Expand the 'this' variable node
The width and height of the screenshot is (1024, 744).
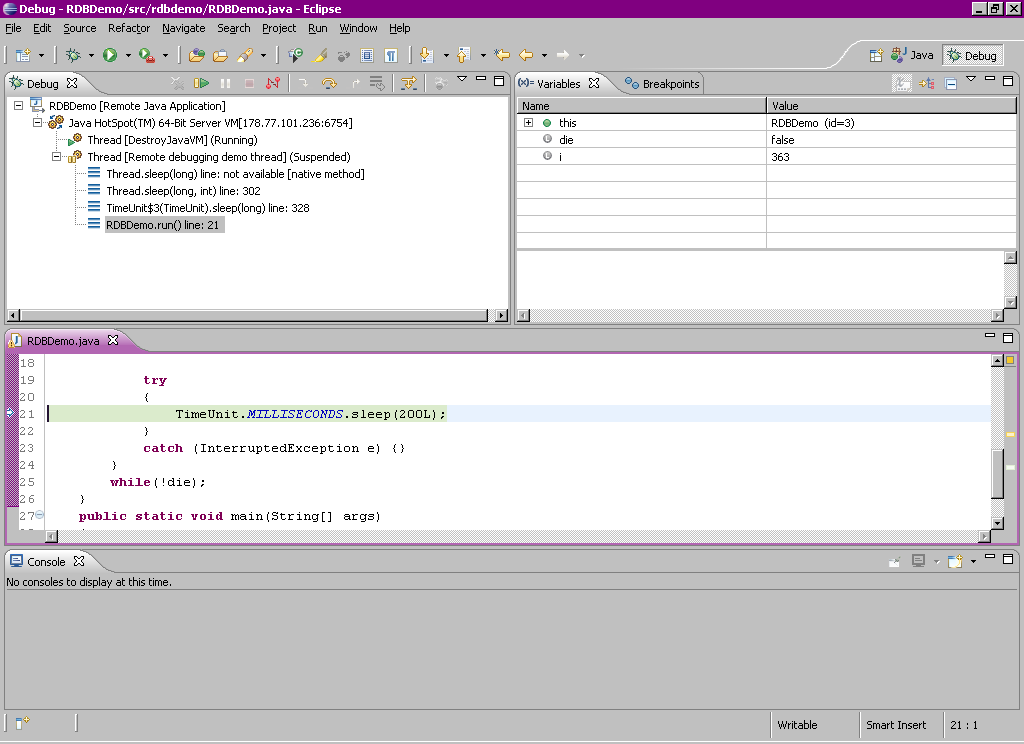[528, 123]
